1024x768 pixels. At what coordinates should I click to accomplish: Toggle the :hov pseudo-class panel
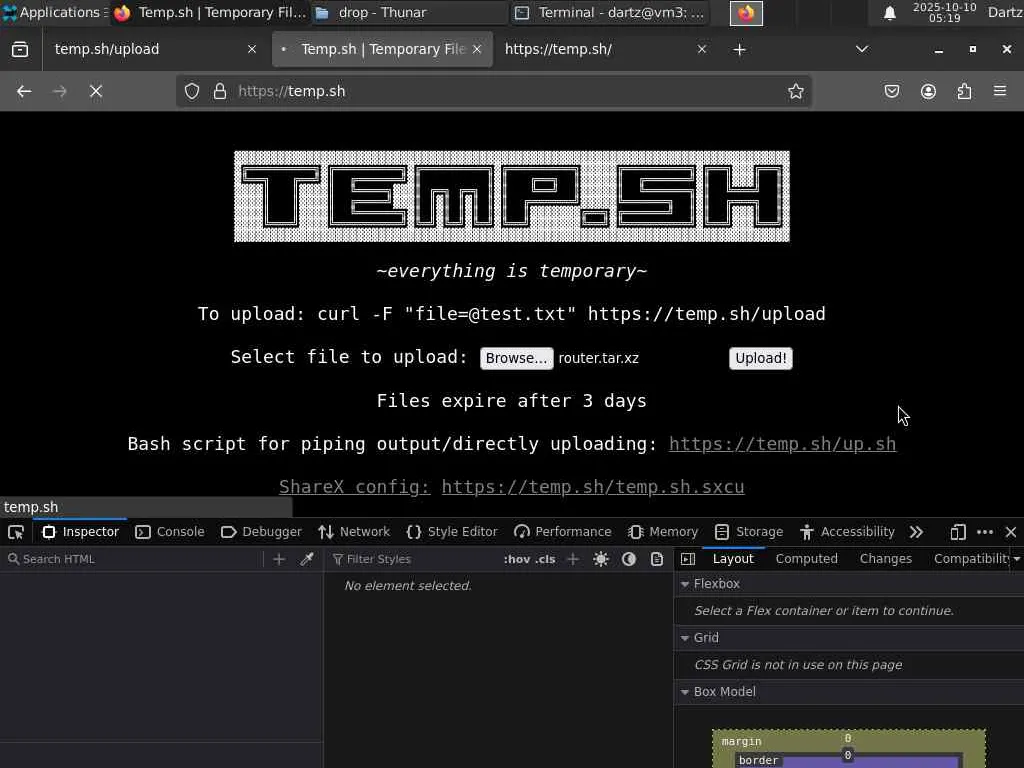[517, 559]
